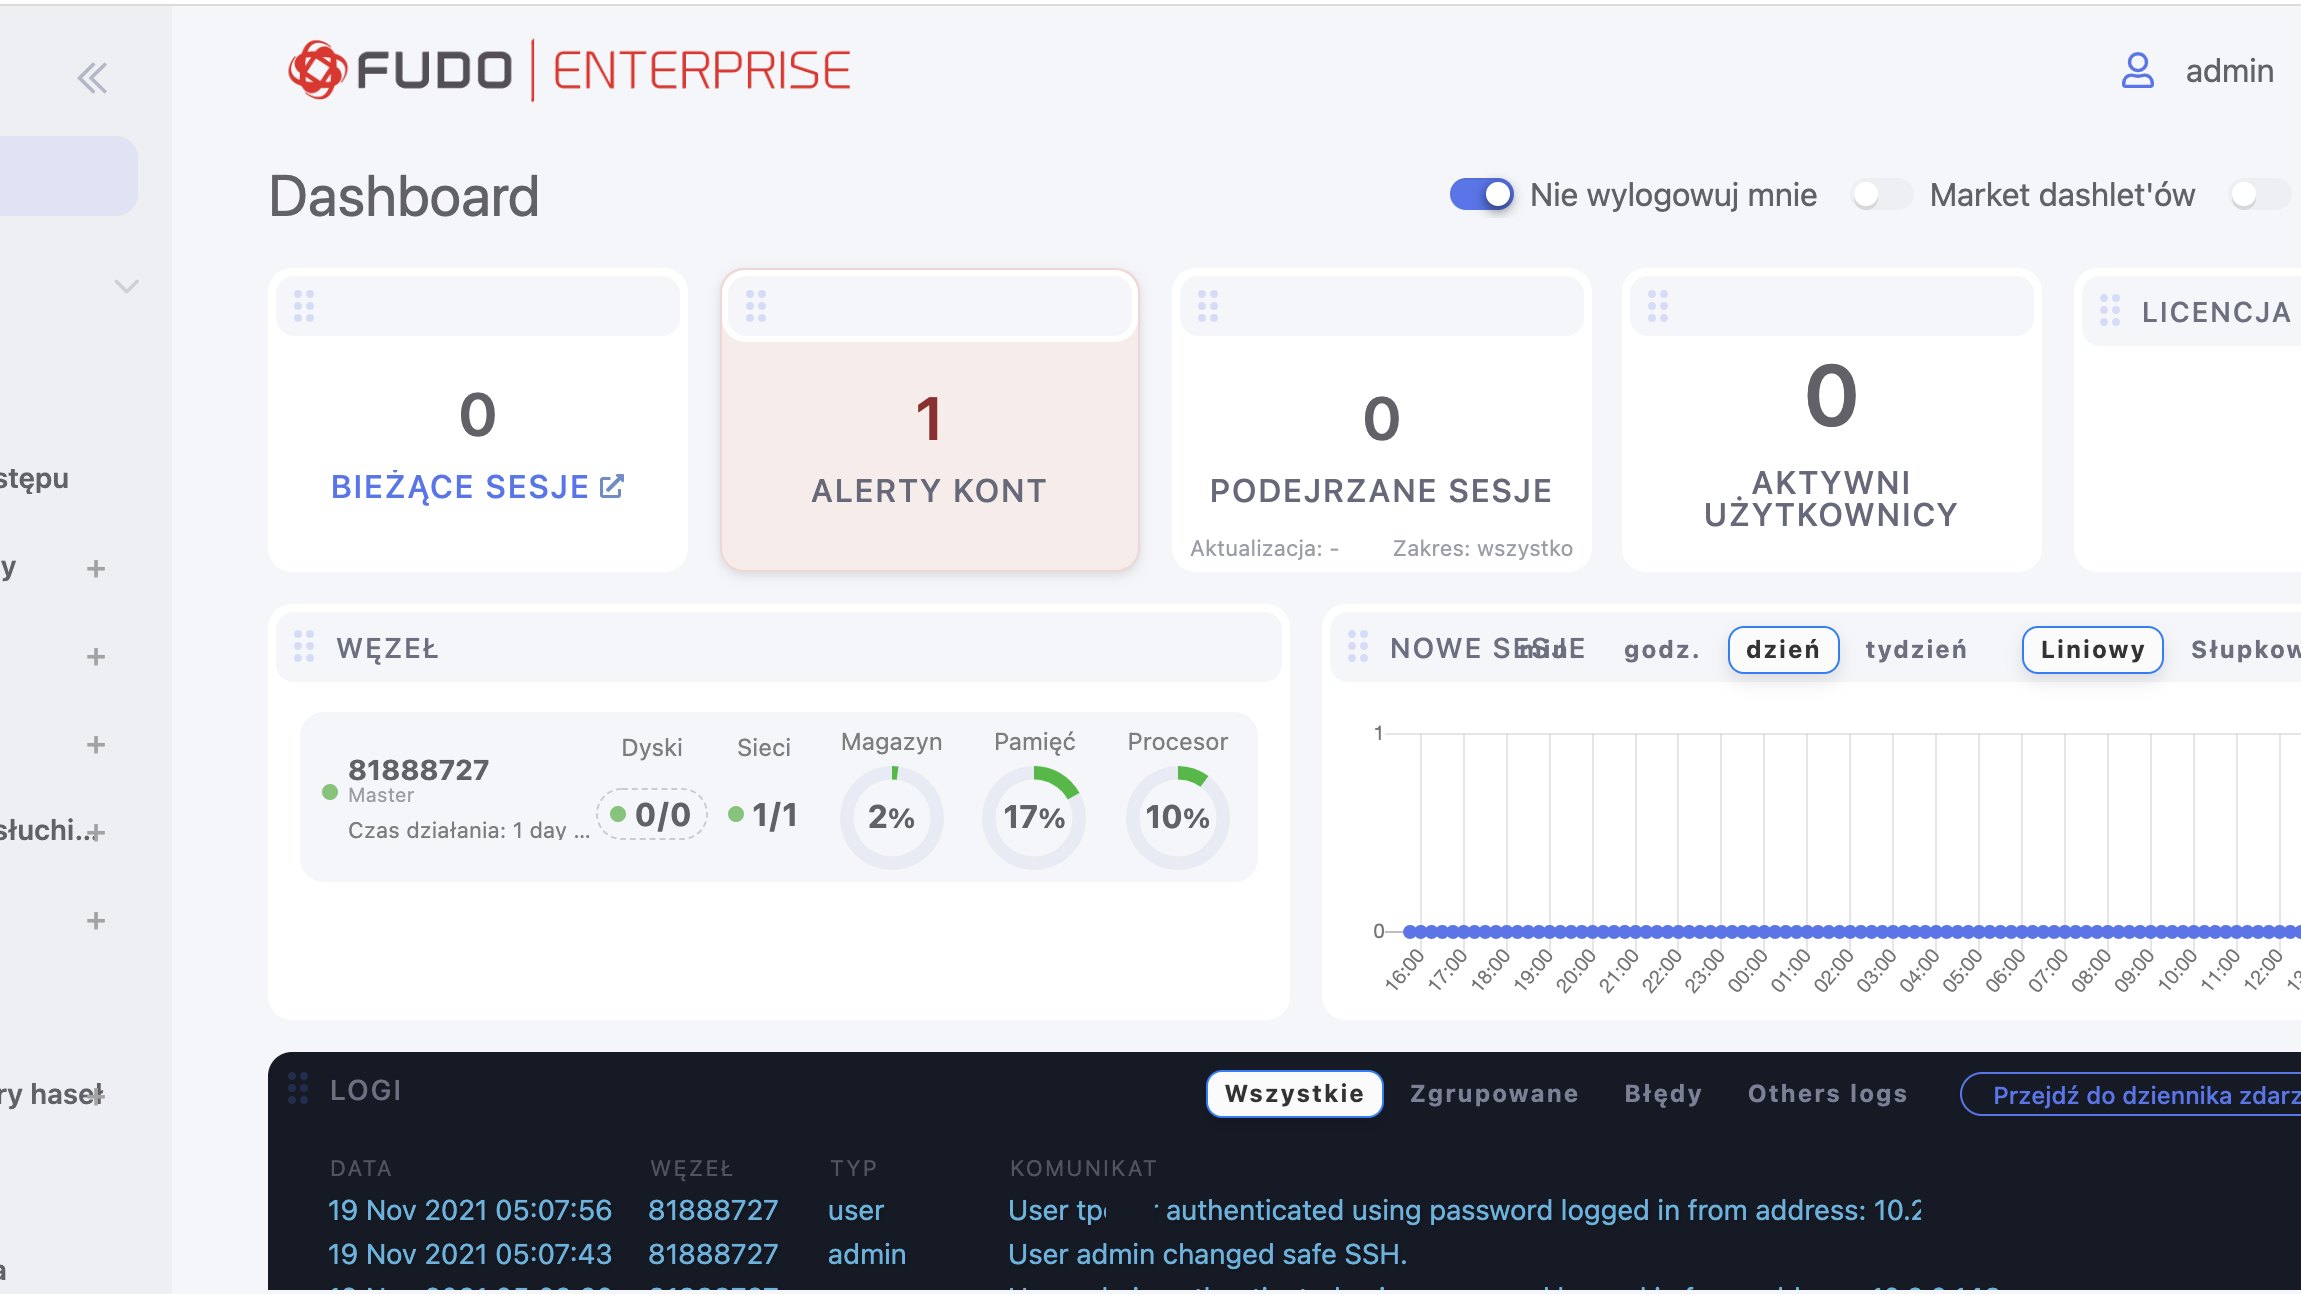
Task: Open external link icon beside Bieżące Sesje
Action: tap(612, 486)
